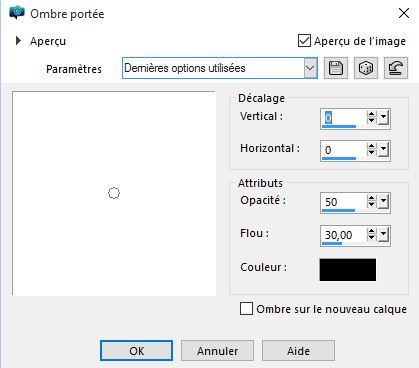Decrease Flou value with down spinner
Viewport: 419px width, 368px height.
pyautogui.click(x=371, y=238)
